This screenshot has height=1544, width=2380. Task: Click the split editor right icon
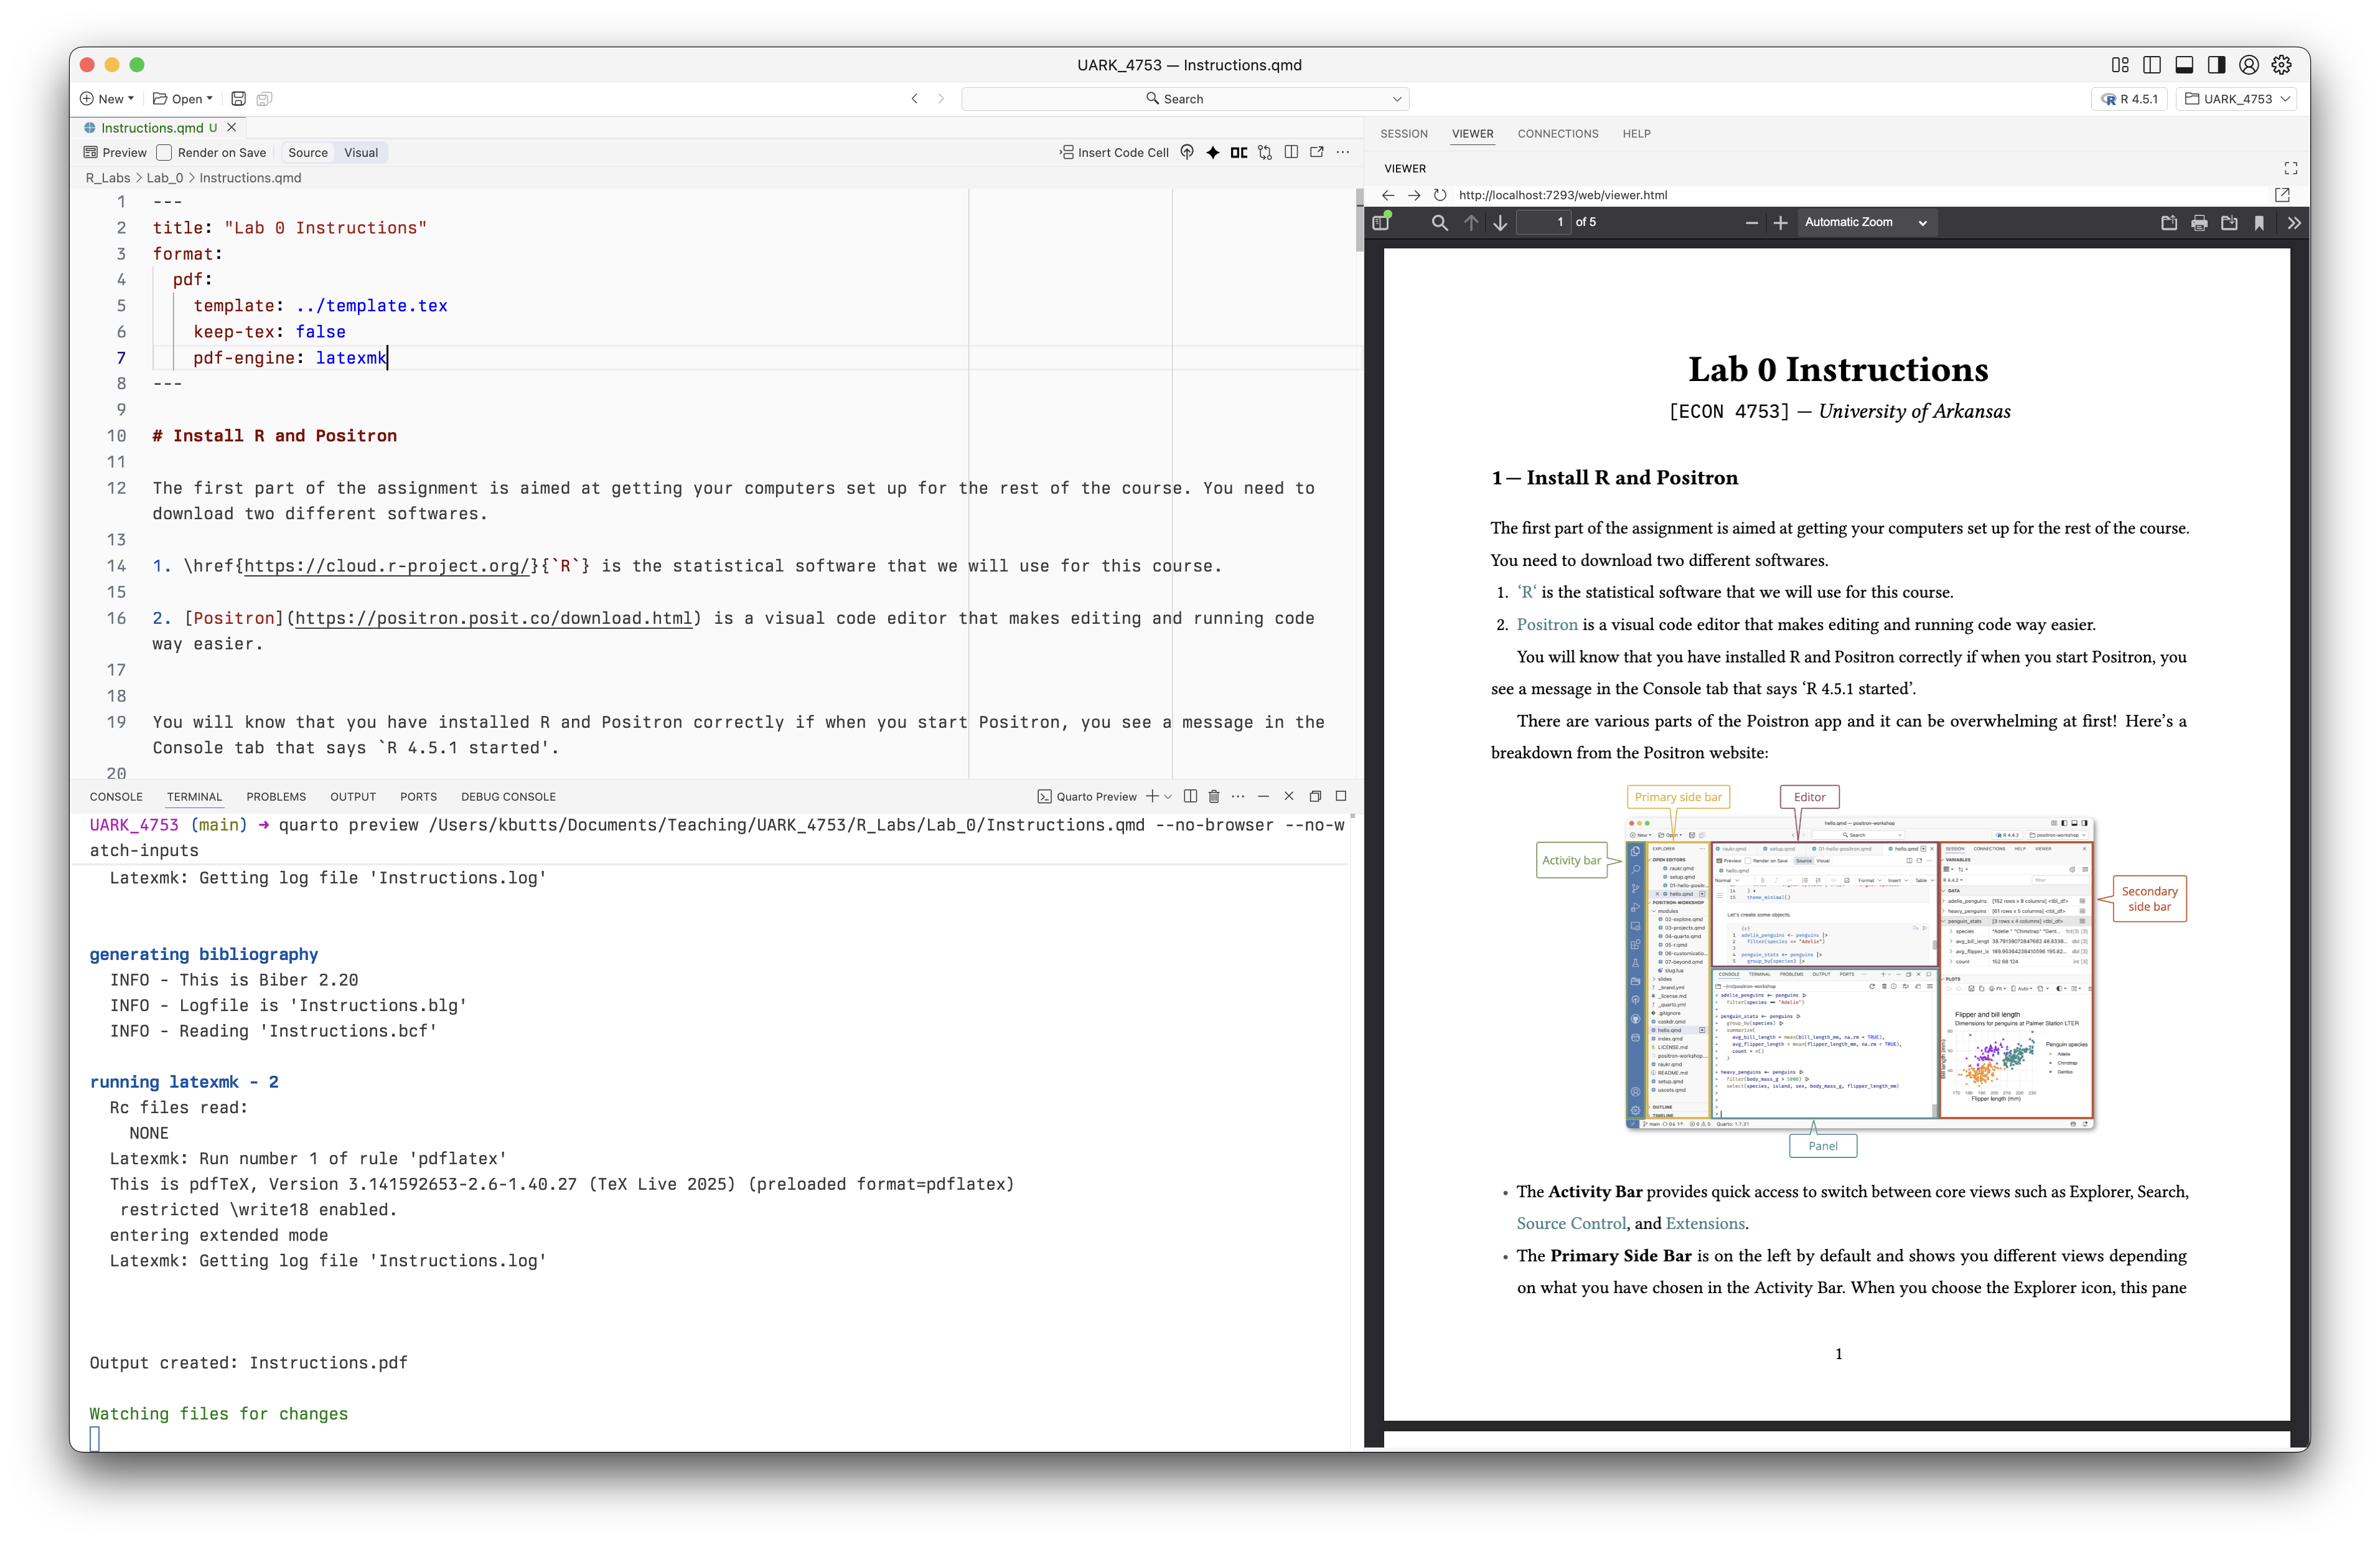[x=1291, y=152]
